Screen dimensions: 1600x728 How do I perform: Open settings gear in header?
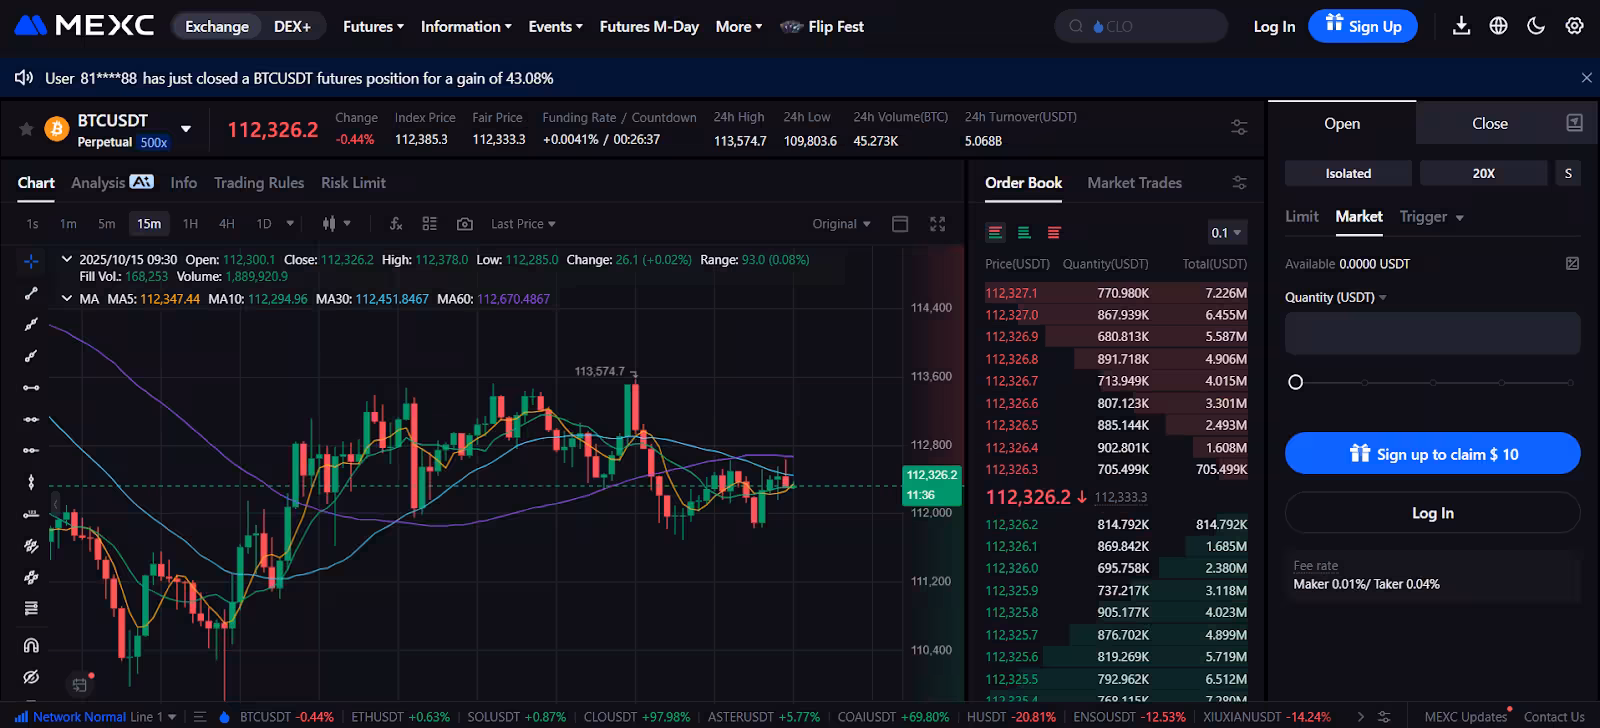(x=1574, y=26)
